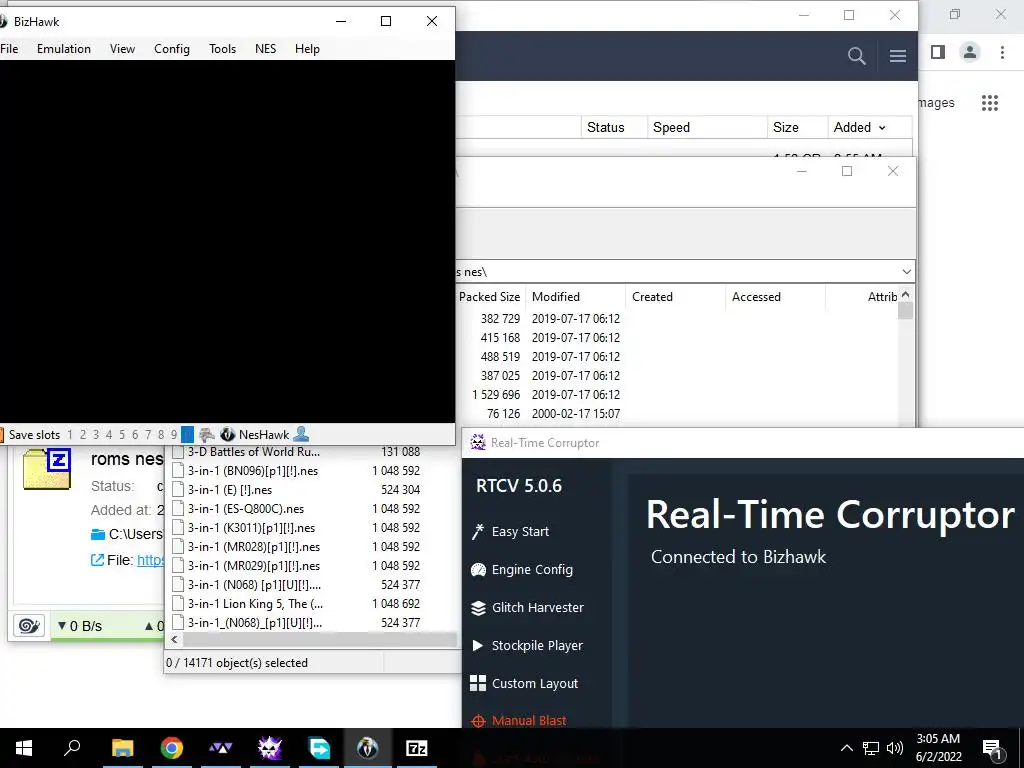This screenshot has height=768, width=1024.
Task: Click the 7-Zip horizontal scrollbar left arrow
Action: coord(174,640)
